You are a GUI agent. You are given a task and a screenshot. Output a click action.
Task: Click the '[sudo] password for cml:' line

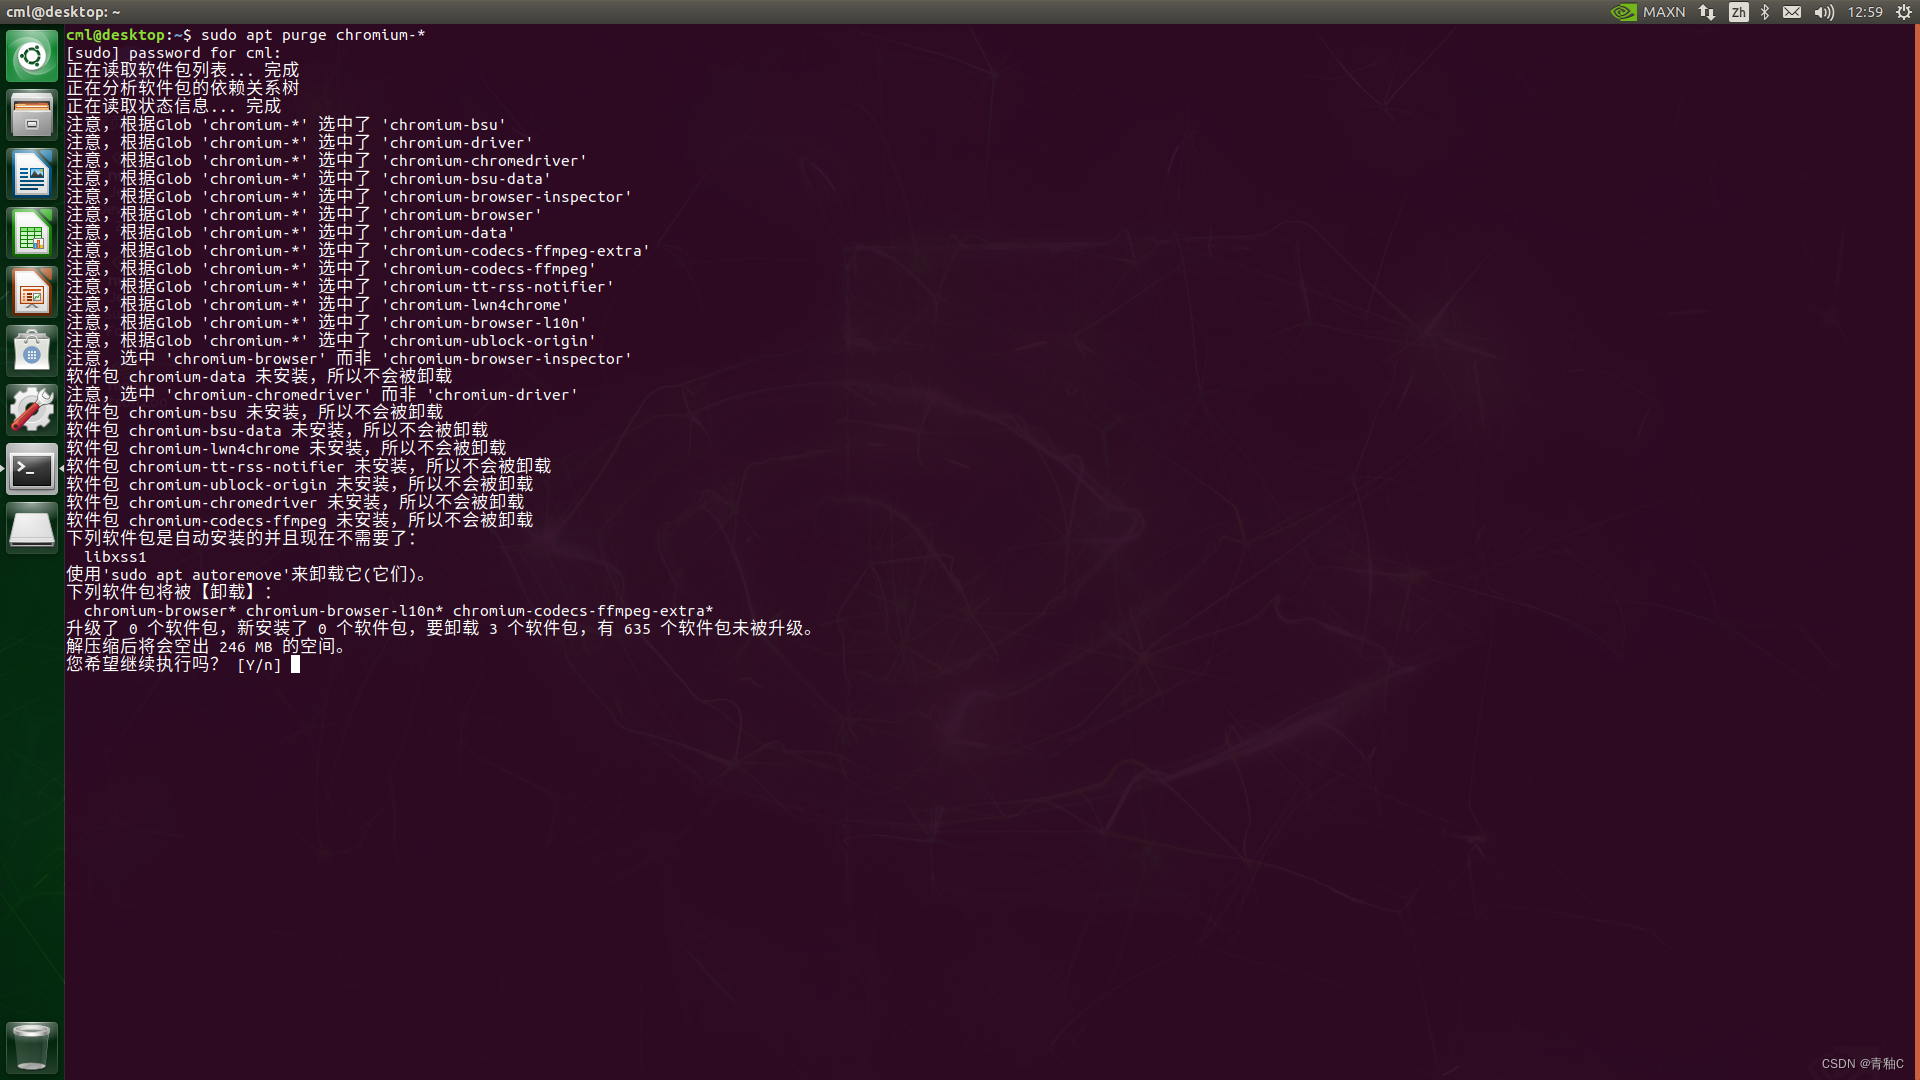pos(173,53)
